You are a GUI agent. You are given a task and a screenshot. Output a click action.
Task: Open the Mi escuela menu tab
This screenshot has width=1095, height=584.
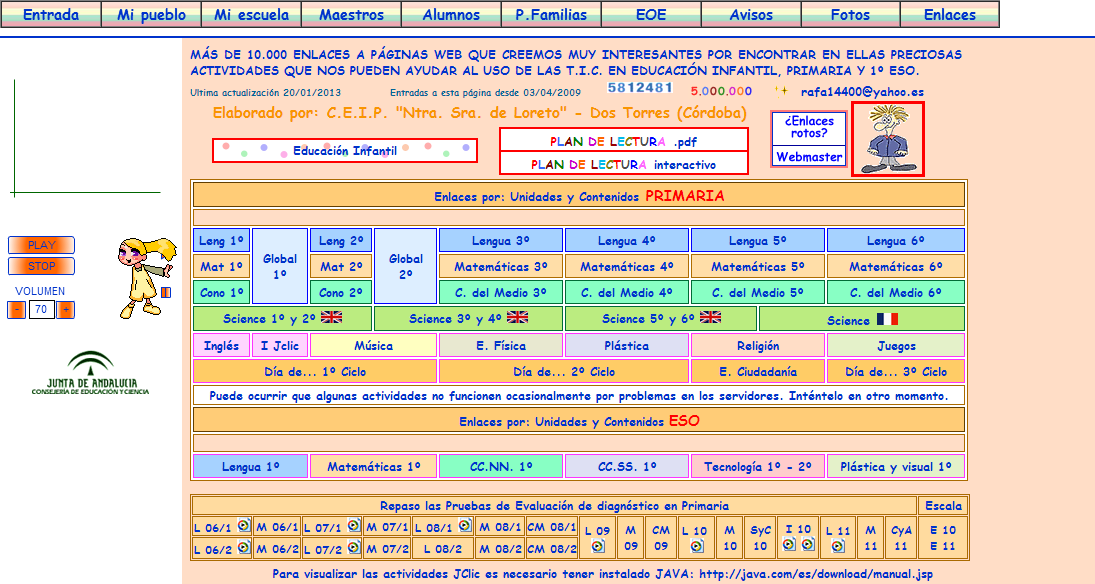click(251, 15)
